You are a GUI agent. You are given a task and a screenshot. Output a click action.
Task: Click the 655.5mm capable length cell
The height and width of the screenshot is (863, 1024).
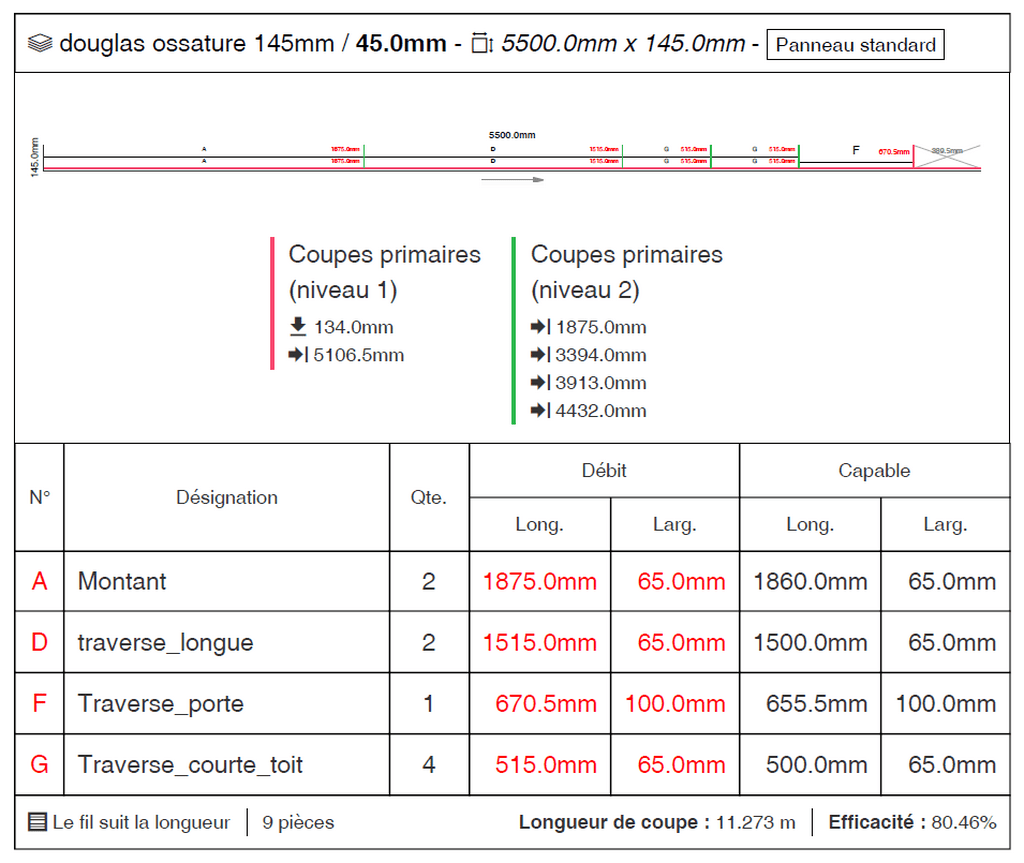click(810, 704)
